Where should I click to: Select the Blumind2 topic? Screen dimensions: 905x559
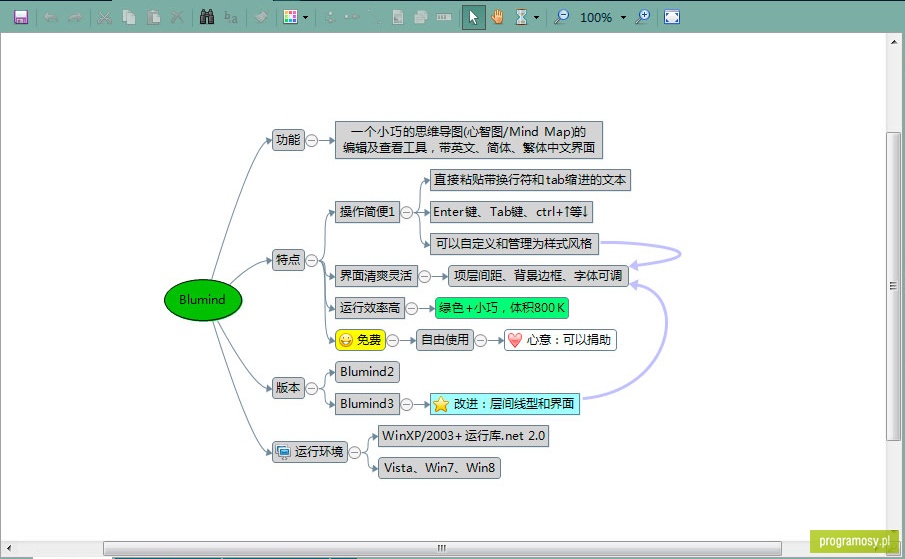coord(367,372)
